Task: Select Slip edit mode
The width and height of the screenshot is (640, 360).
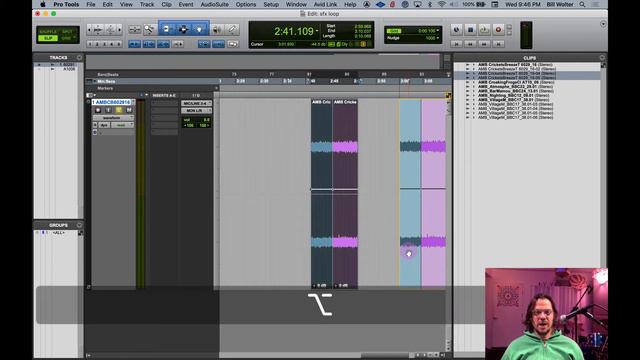Action: pyautogui.click(x=48, y=38)
